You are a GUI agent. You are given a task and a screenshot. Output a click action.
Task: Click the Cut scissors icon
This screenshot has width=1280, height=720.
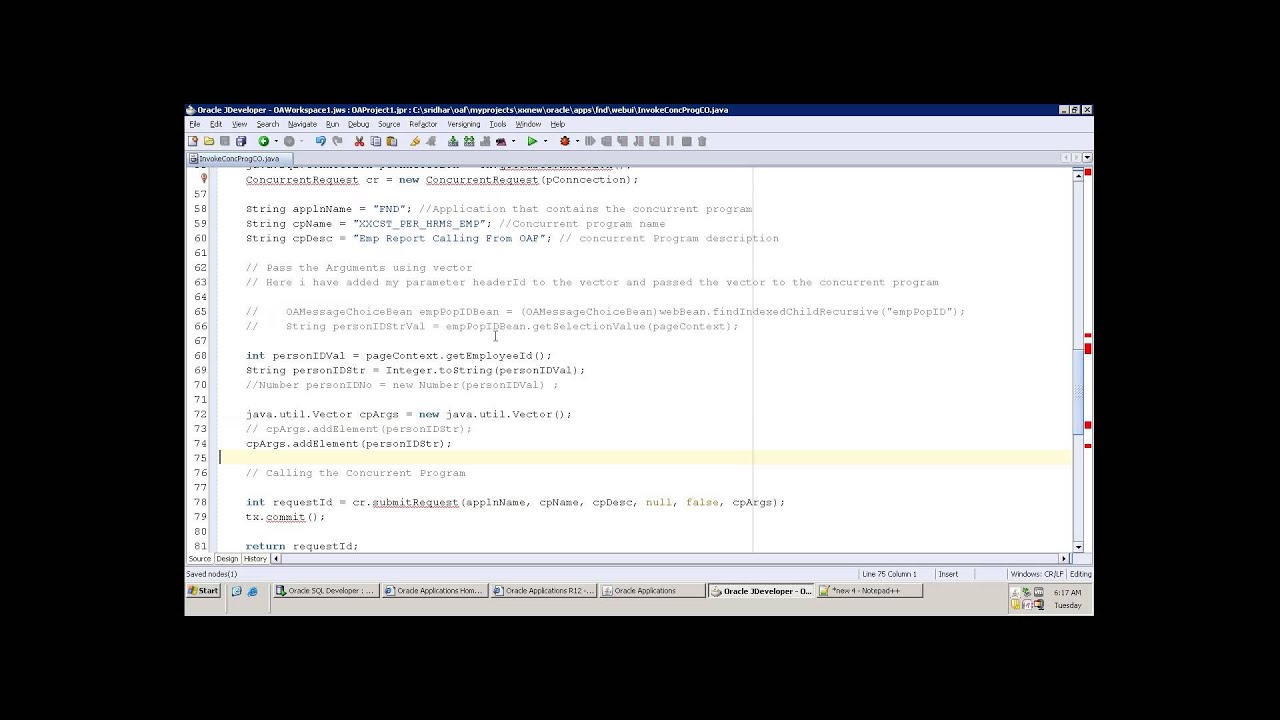(359, 141)
